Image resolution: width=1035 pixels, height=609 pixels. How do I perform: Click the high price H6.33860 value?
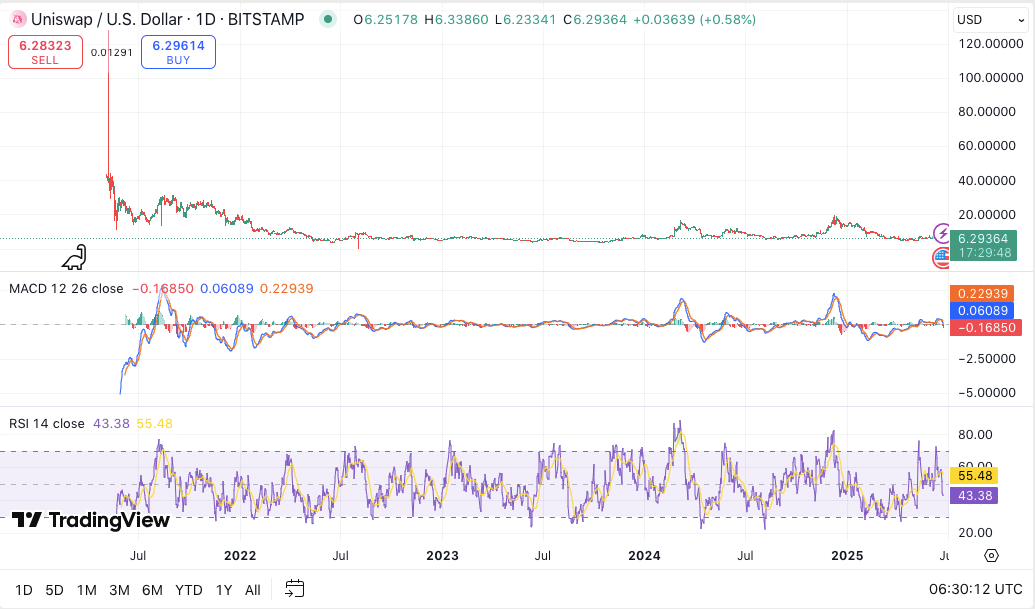[x=456, y=20]
